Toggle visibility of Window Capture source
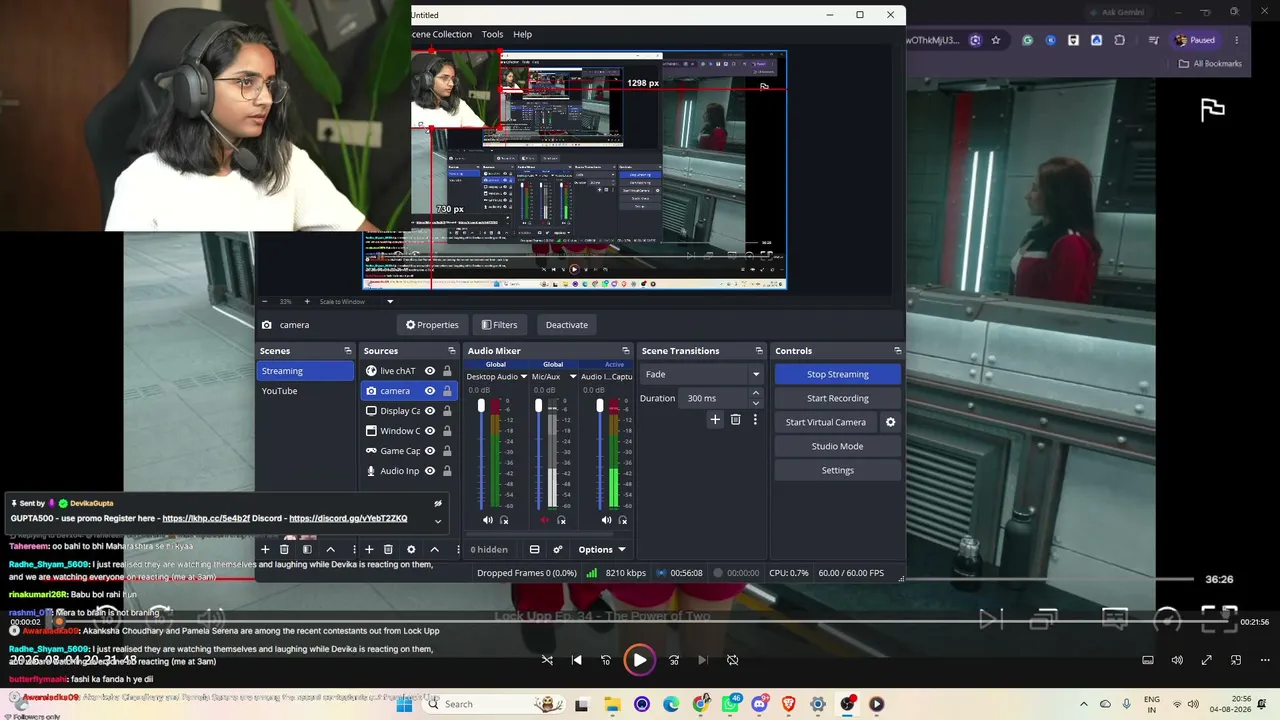The height and width of the screenshot is (720, 1280). tap(430, 431)
